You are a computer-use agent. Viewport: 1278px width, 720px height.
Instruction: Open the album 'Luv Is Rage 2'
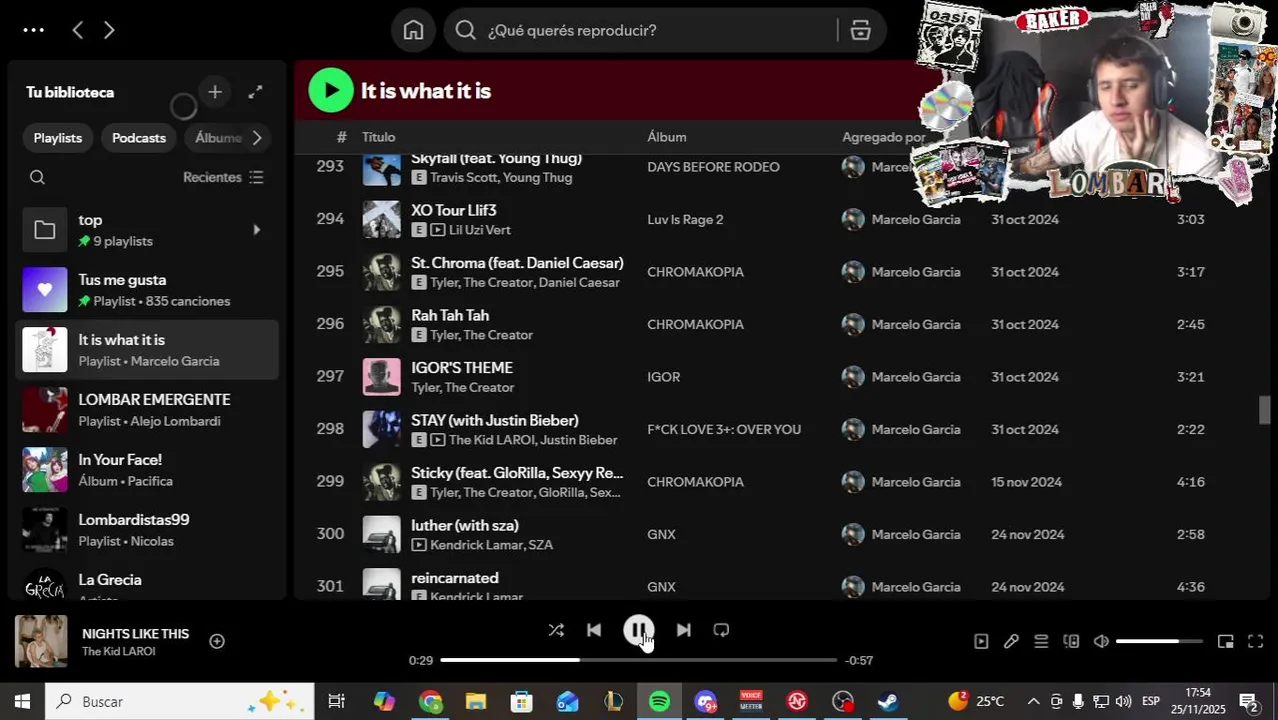coord(685,219)
